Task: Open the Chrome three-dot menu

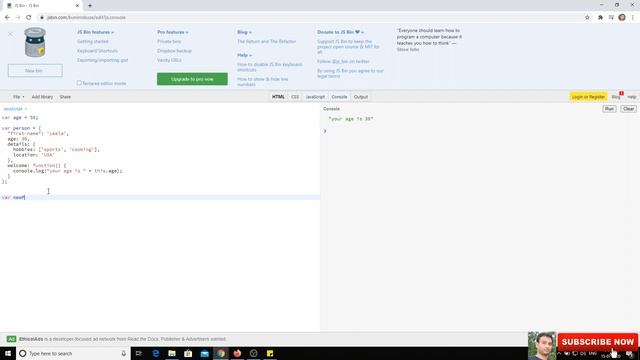Action: click(633, 18)
